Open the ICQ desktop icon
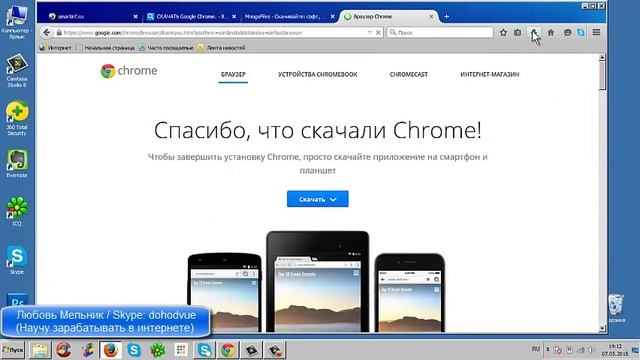Viewport: 640px width, 360px height. coord(17,211)
